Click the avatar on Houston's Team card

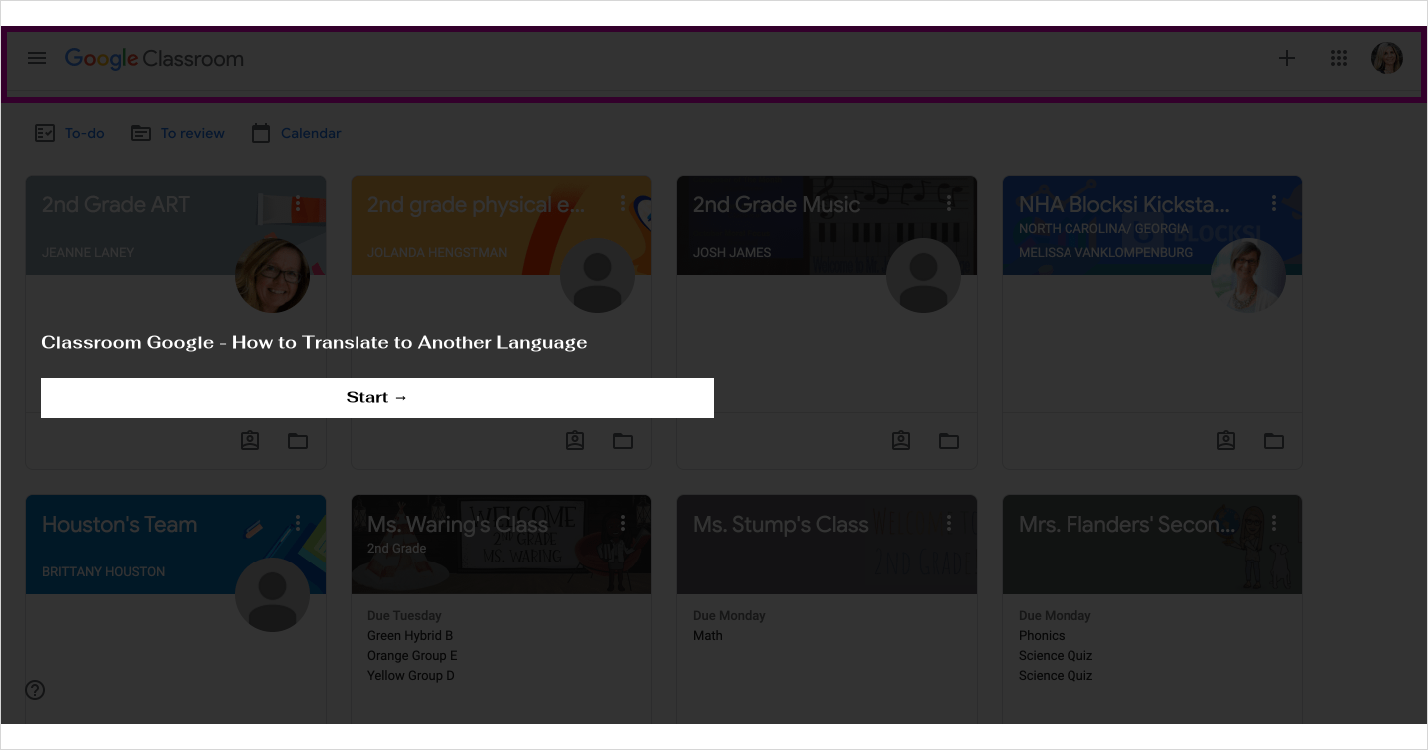click(272, 595)
